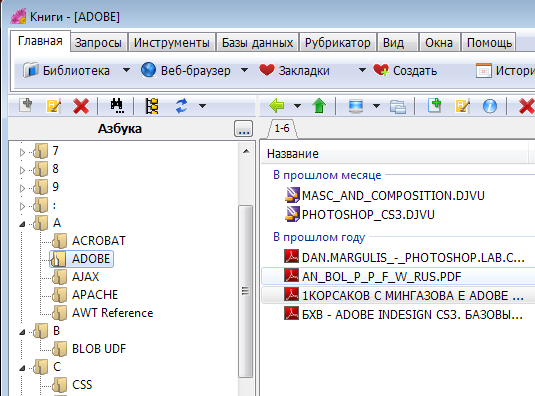Refresh using the blue arrows icon
535x396 pixels.
click(x=182, y=106)
